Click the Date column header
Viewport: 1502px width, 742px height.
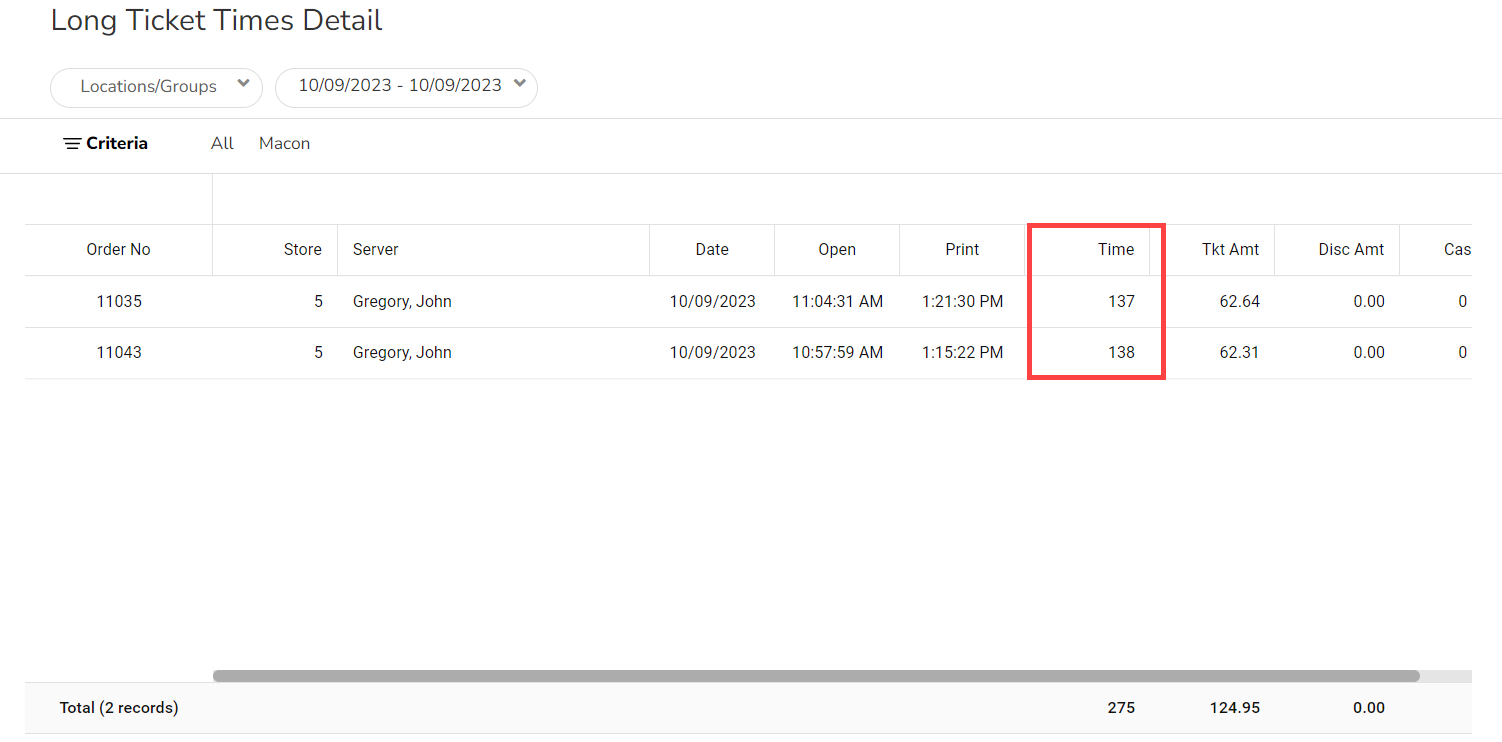pyautogui.click(x=712, y=250)
